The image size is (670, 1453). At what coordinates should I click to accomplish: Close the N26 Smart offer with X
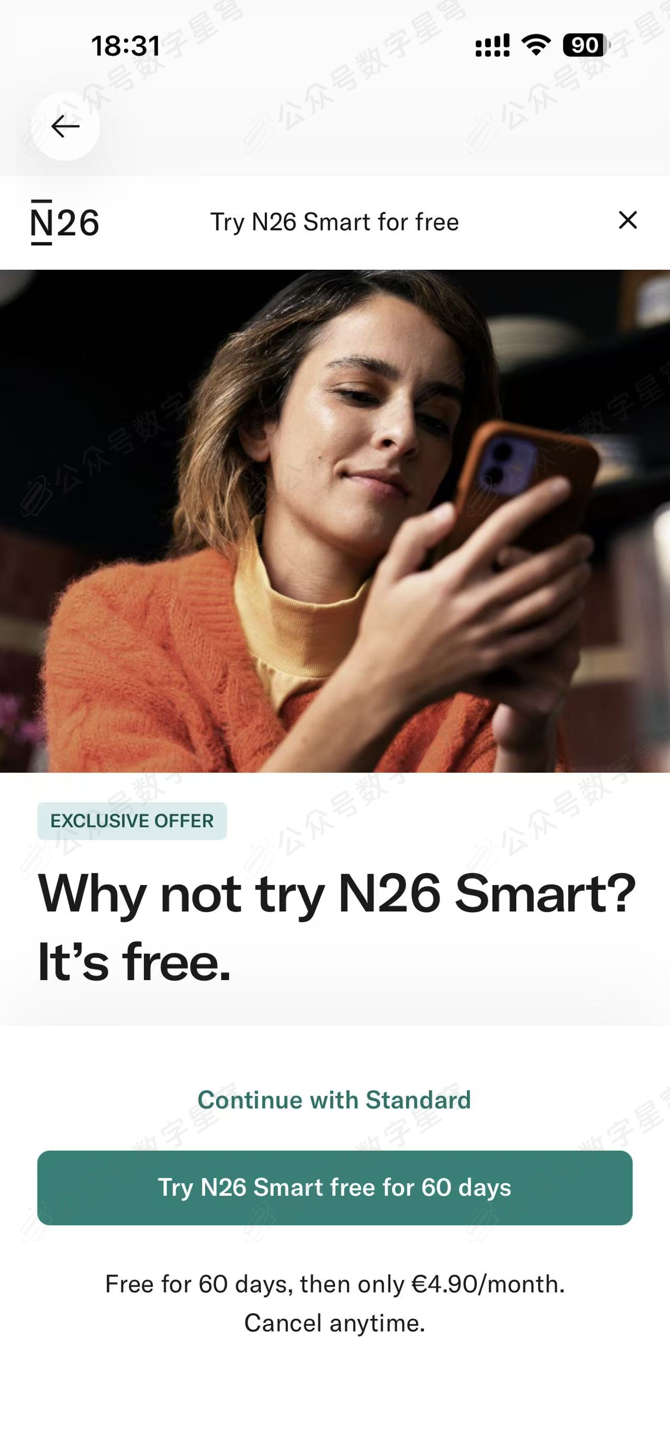click(628, 220)
